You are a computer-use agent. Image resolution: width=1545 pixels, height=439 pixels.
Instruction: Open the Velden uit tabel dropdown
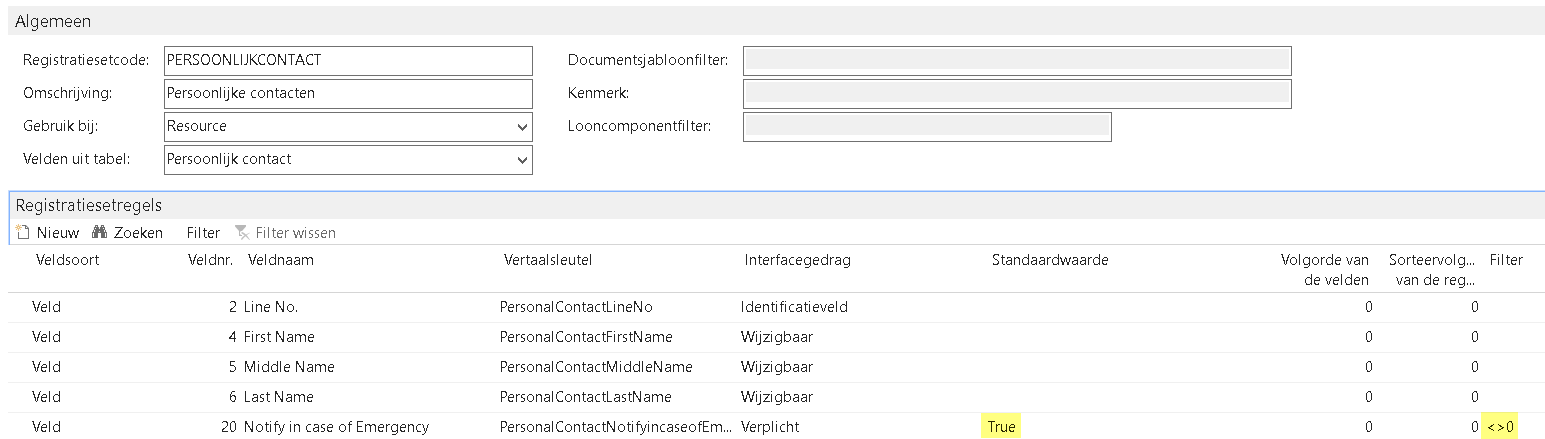click(522, 160)
